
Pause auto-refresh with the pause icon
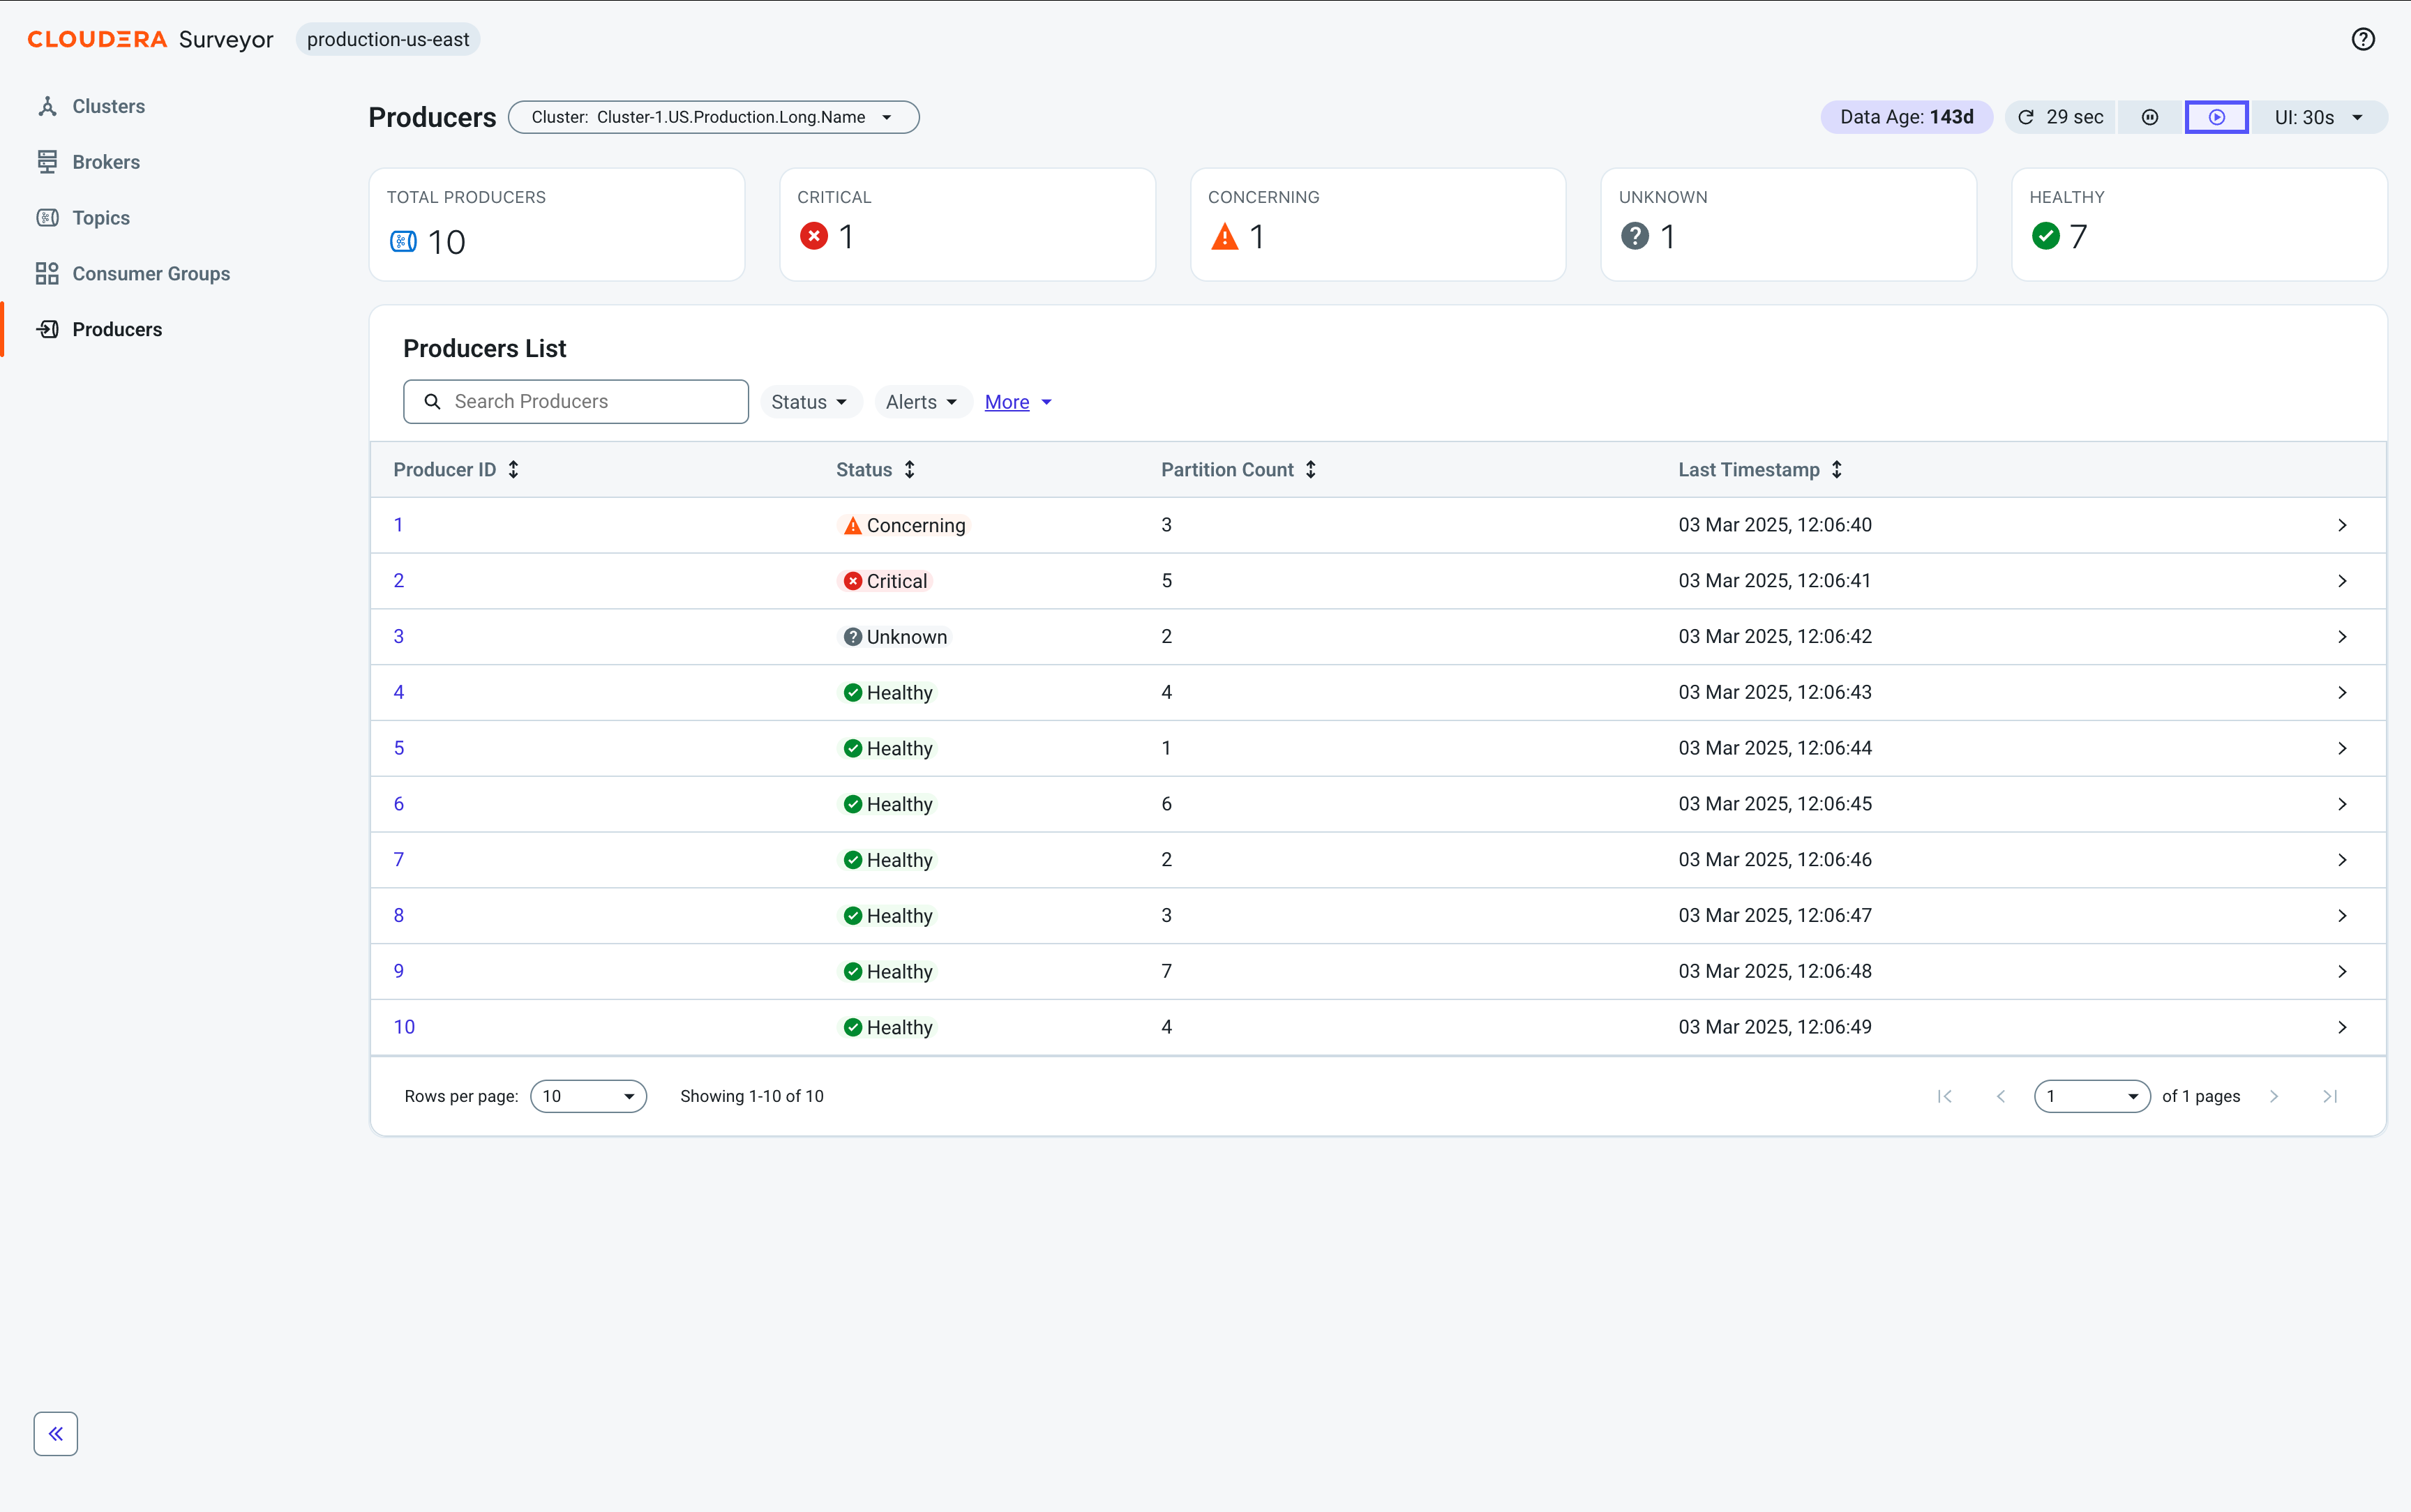2150,117
